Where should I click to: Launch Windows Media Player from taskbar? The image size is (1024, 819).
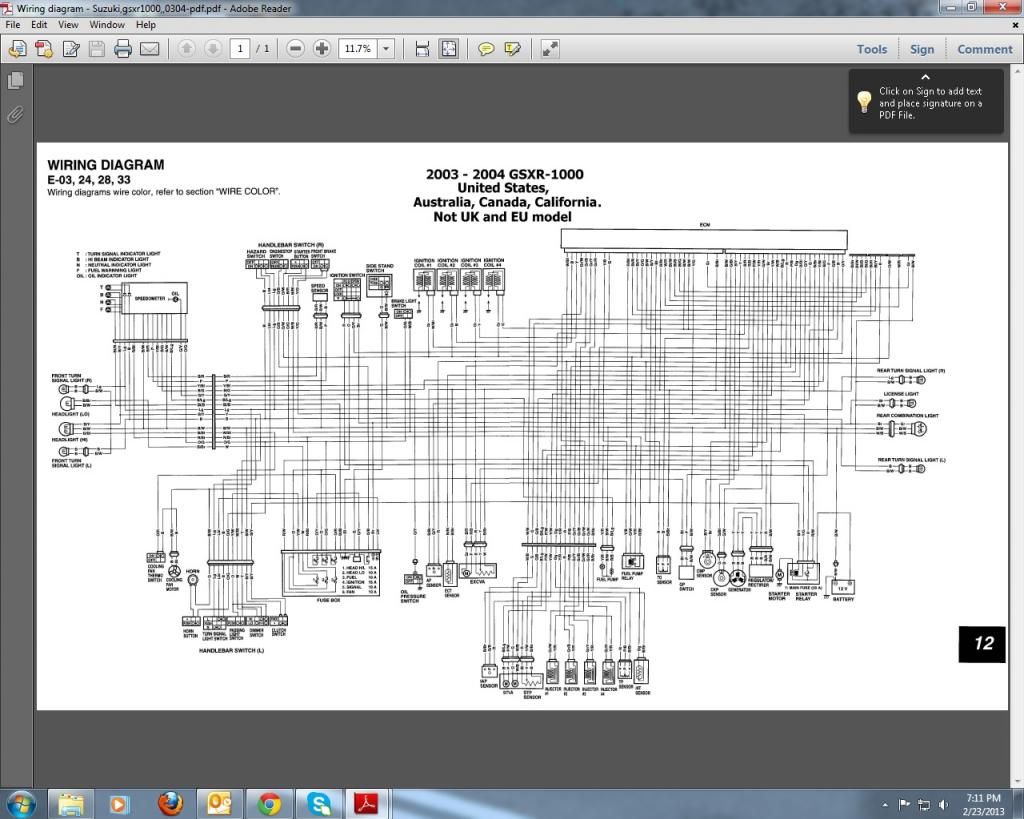coord(119,804)
